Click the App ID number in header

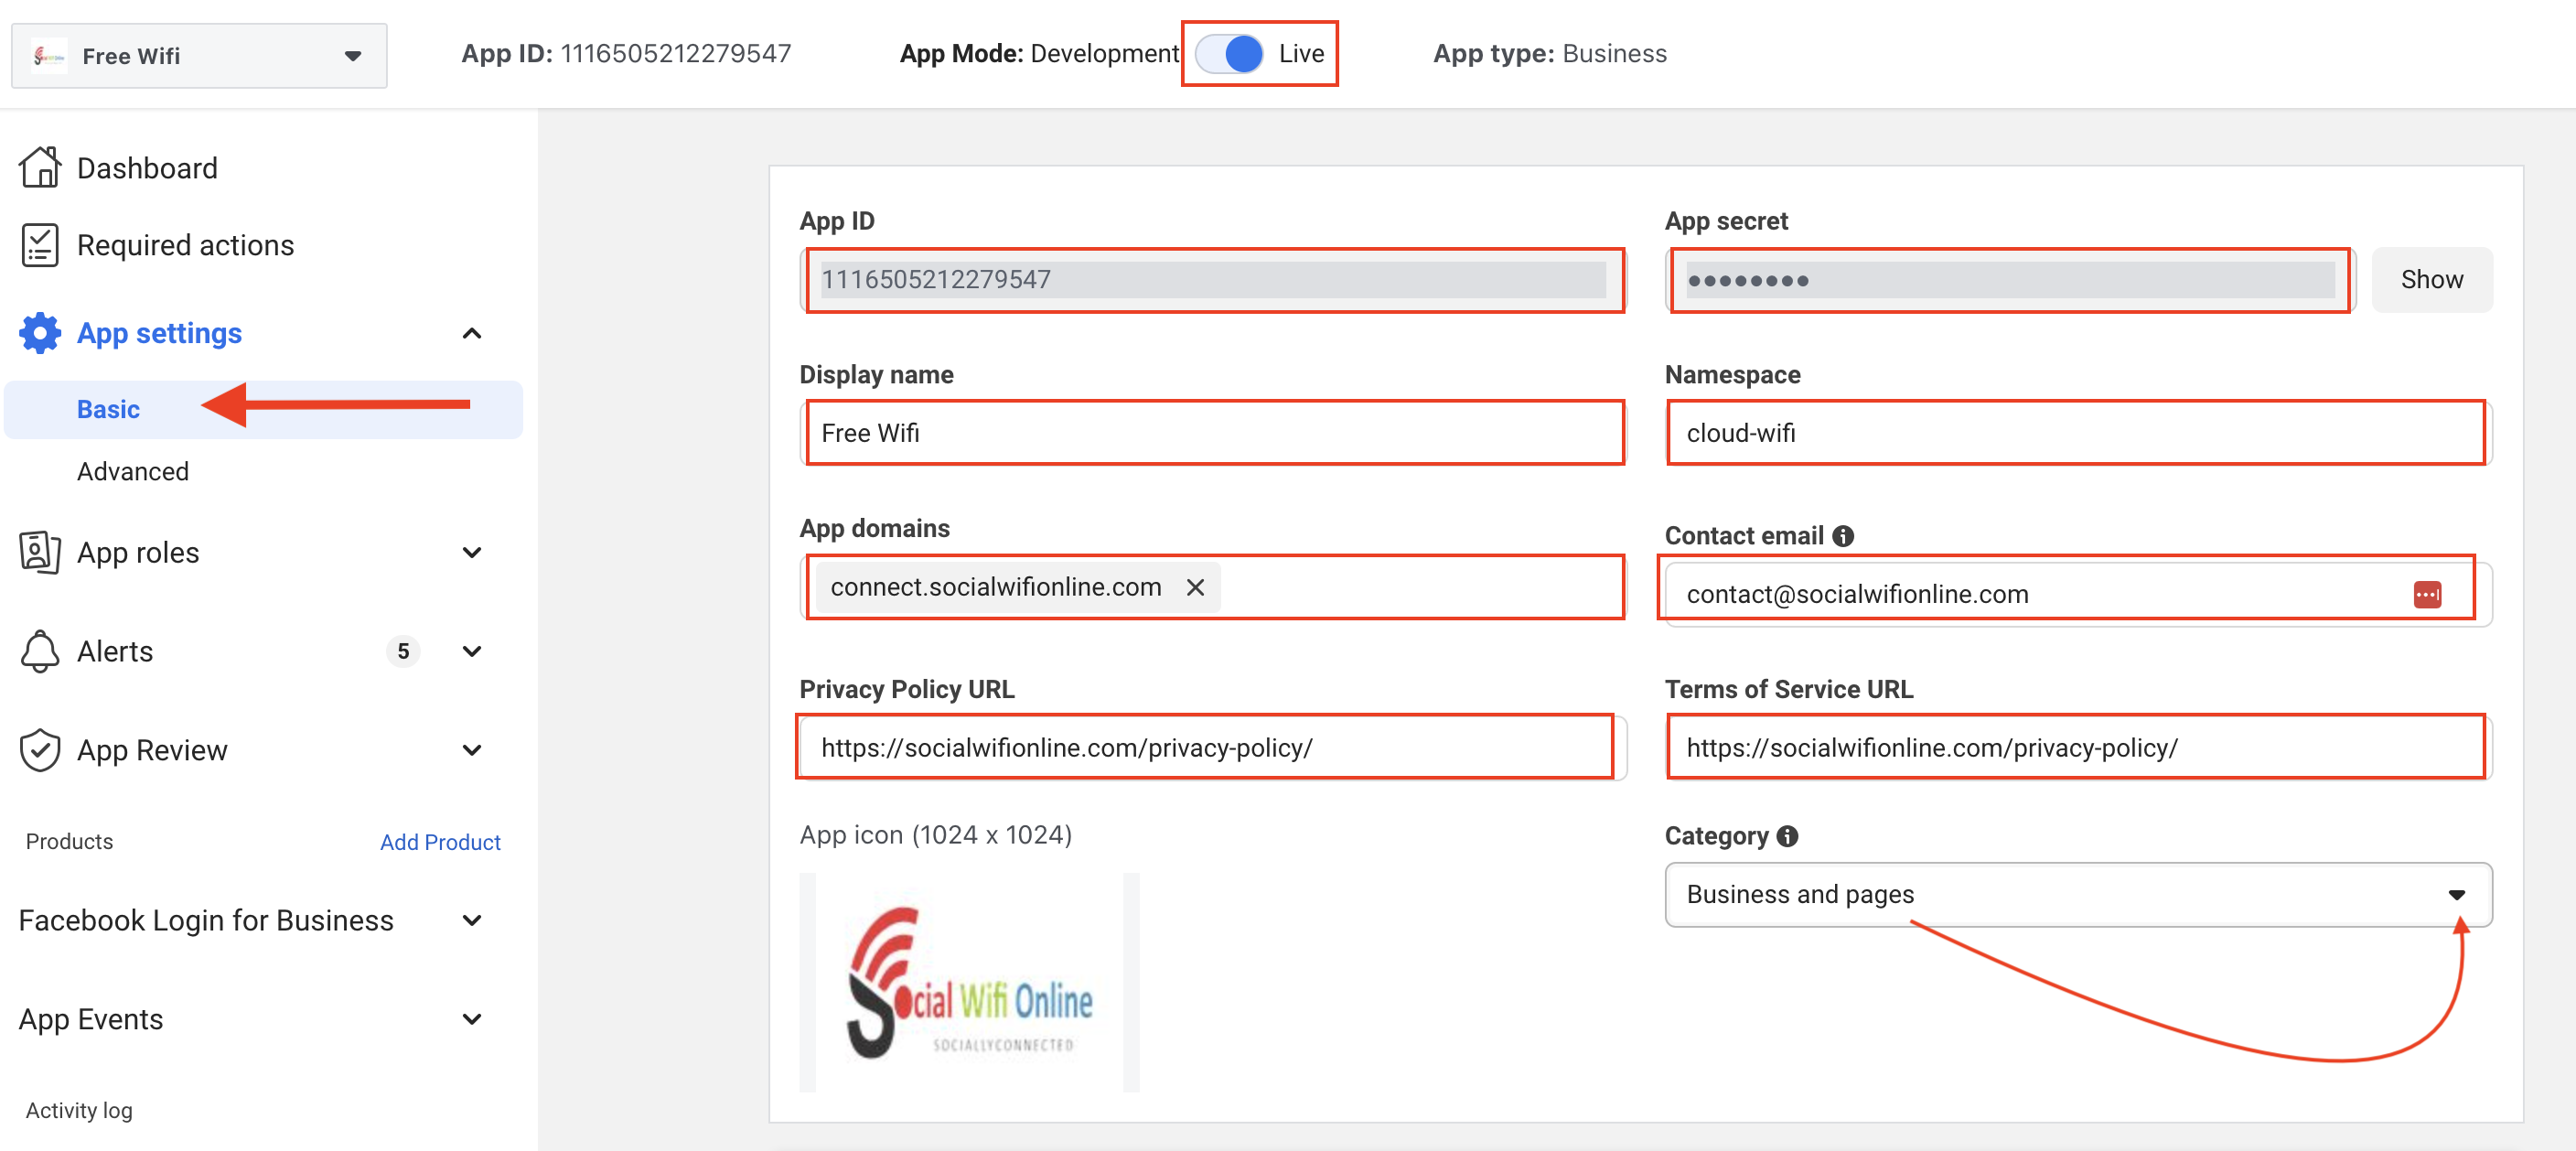click(676, 53)
